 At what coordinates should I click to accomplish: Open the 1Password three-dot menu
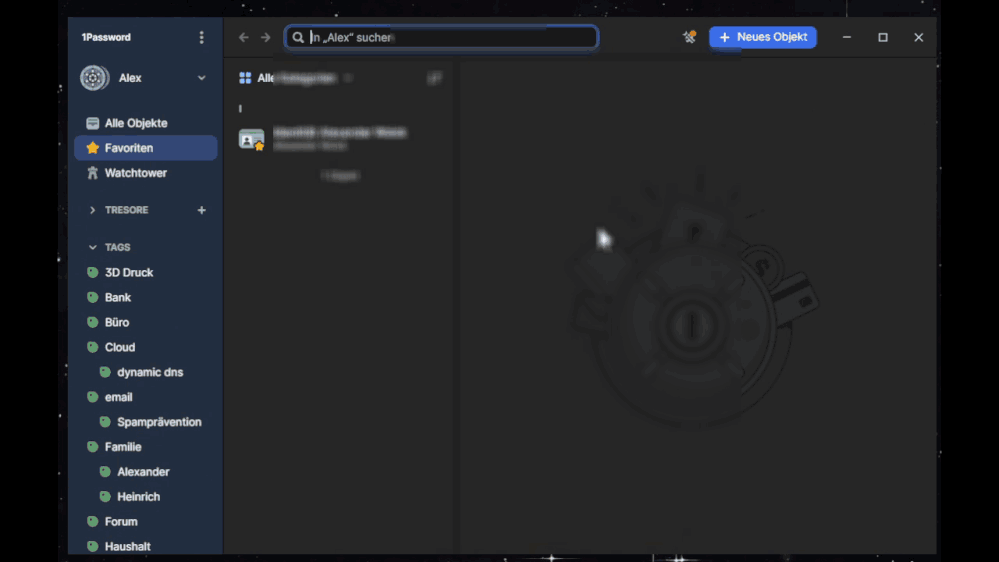pos(201,38)
